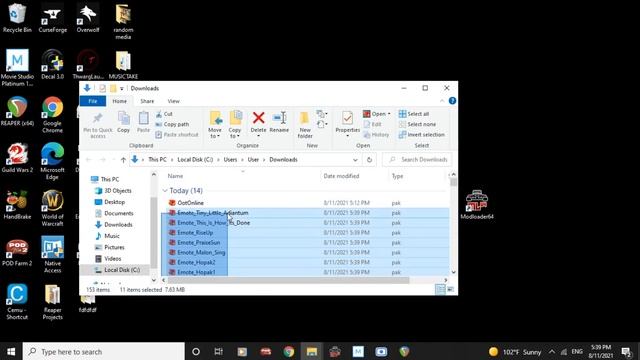Select Pictures in navigation pane
This screenshot has width=640, height=360.
click(109, 247)
